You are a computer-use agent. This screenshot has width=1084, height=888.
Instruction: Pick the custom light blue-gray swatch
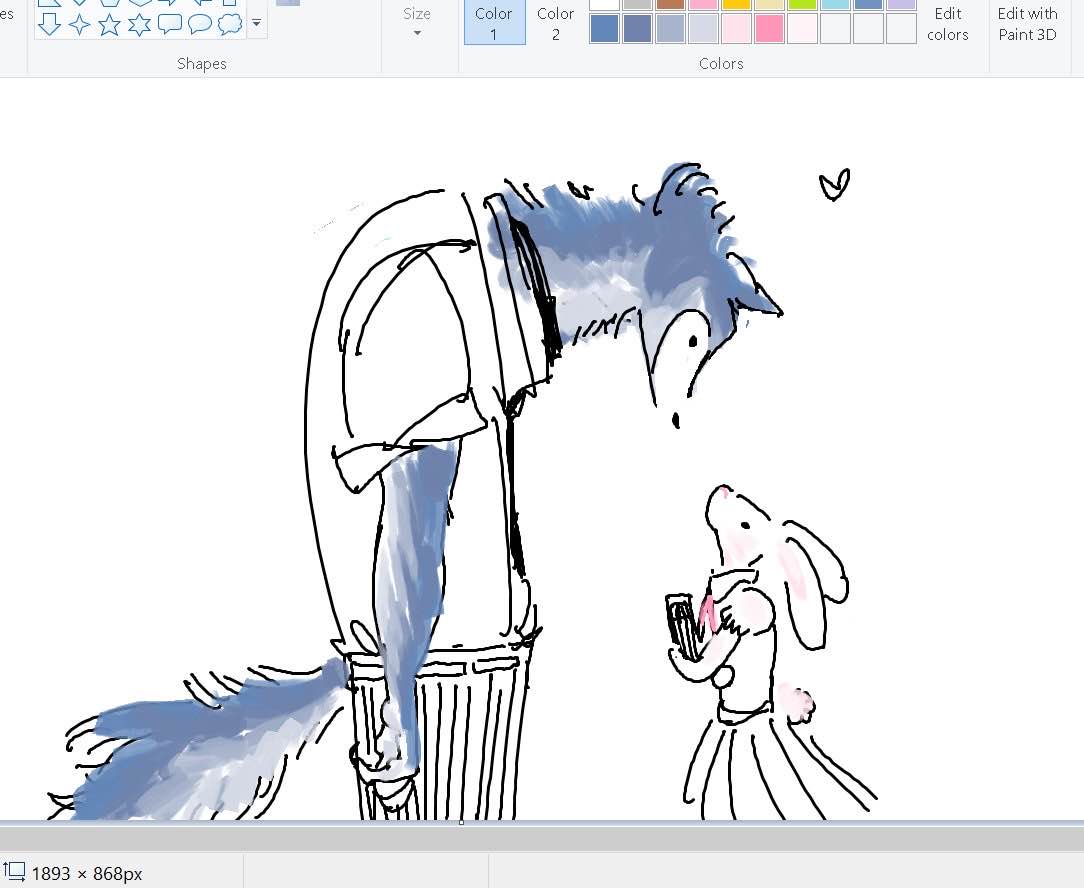tap(670, 29)
